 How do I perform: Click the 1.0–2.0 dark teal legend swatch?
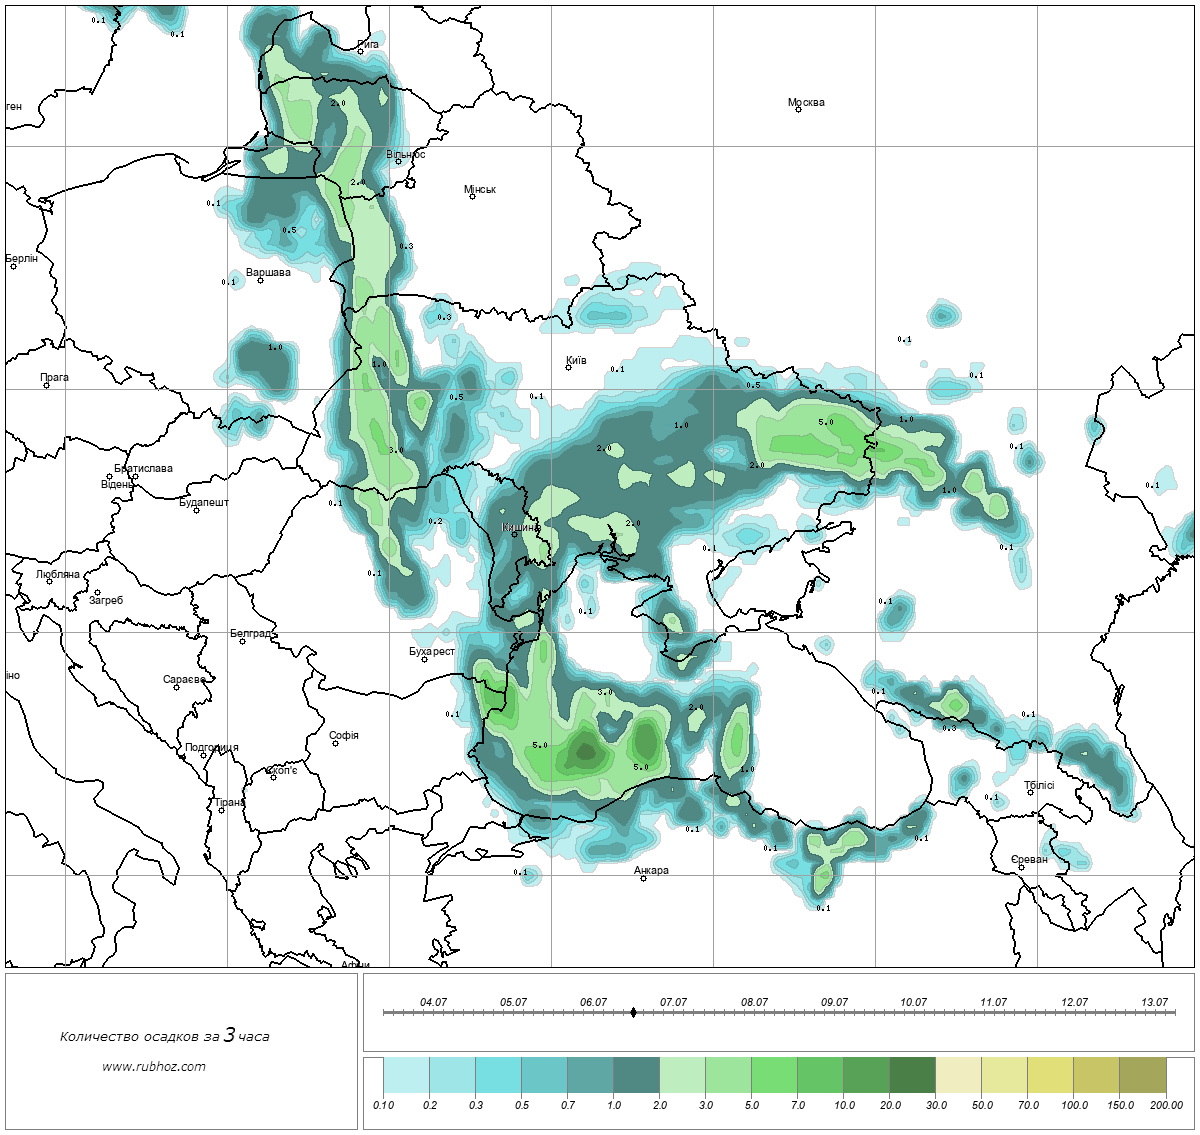[636, 1077]
